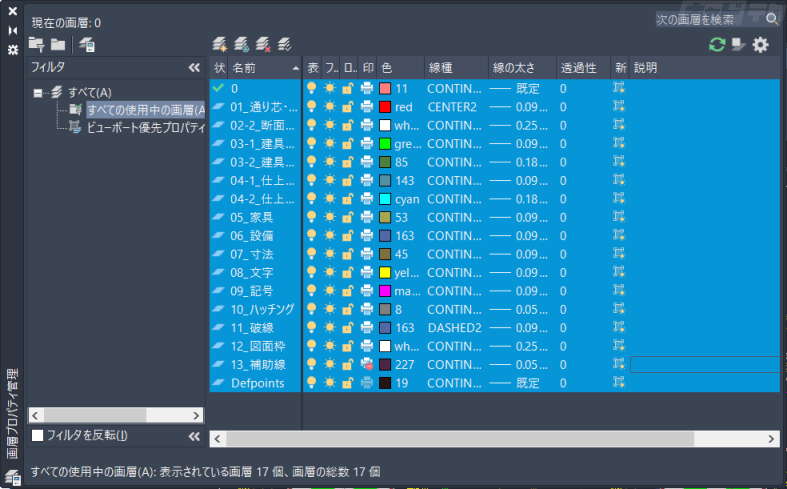Click New Layer Frozen in All Viewports icon
The height and width of the screenshot is (489, 787).
pyautogui.click(x=241, y=44)
